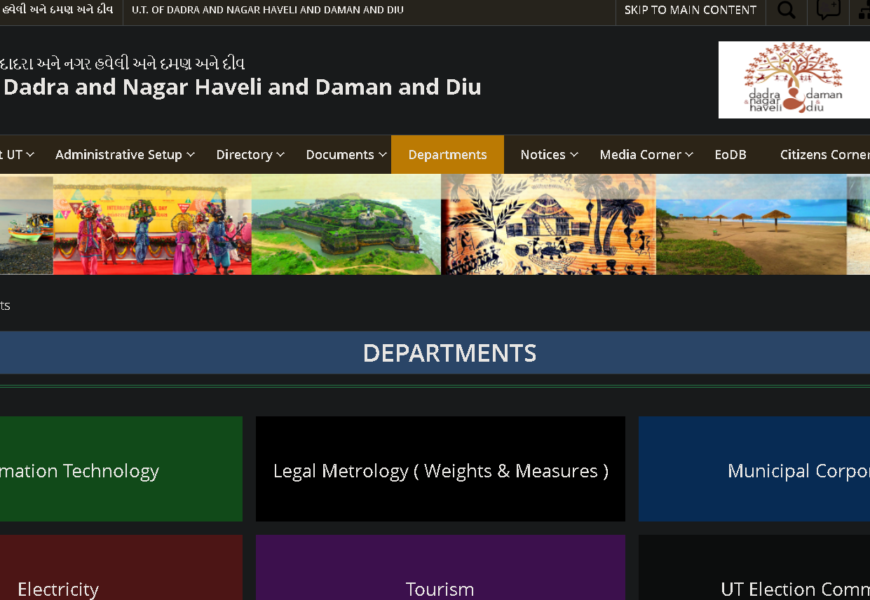Open Legal Metrology (Weights & Measures) department

tap(441, 469)
